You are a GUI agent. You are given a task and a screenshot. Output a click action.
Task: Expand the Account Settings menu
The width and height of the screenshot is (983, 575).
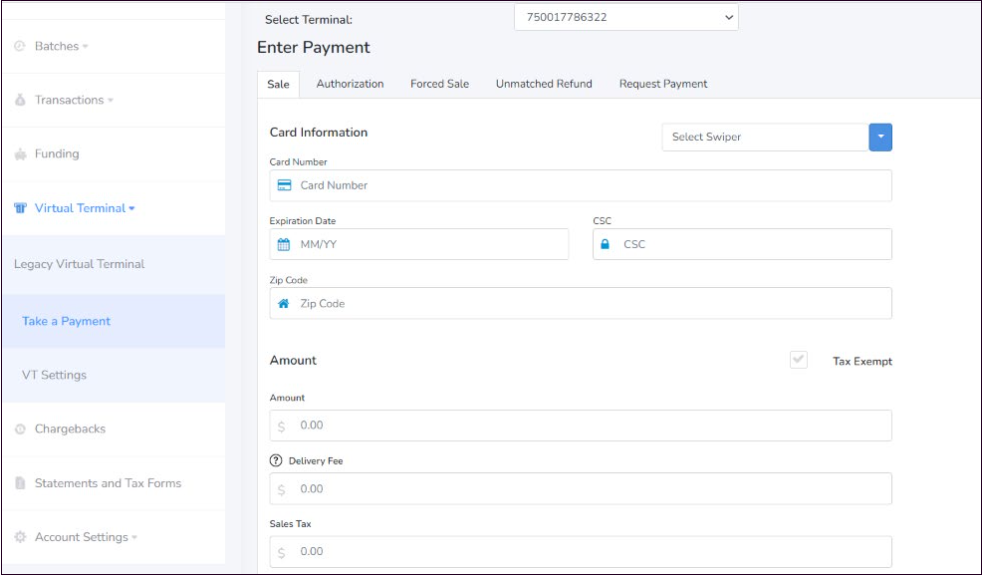tap(86, 537)
